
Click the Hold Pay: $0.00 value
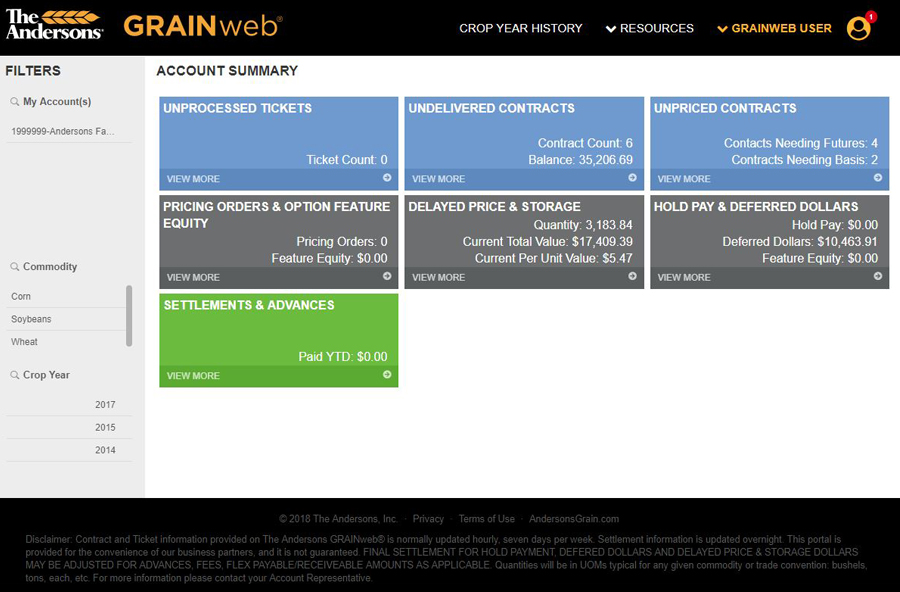click(x=835, y=225)
